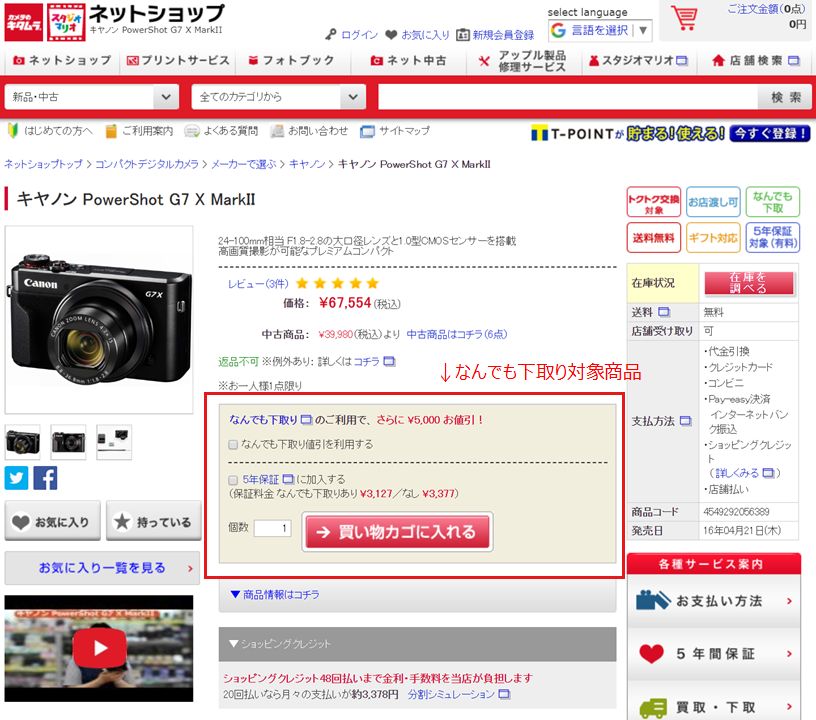Click the なんでも下取 badge
816x720 pixels.
(x=773, y=202)
